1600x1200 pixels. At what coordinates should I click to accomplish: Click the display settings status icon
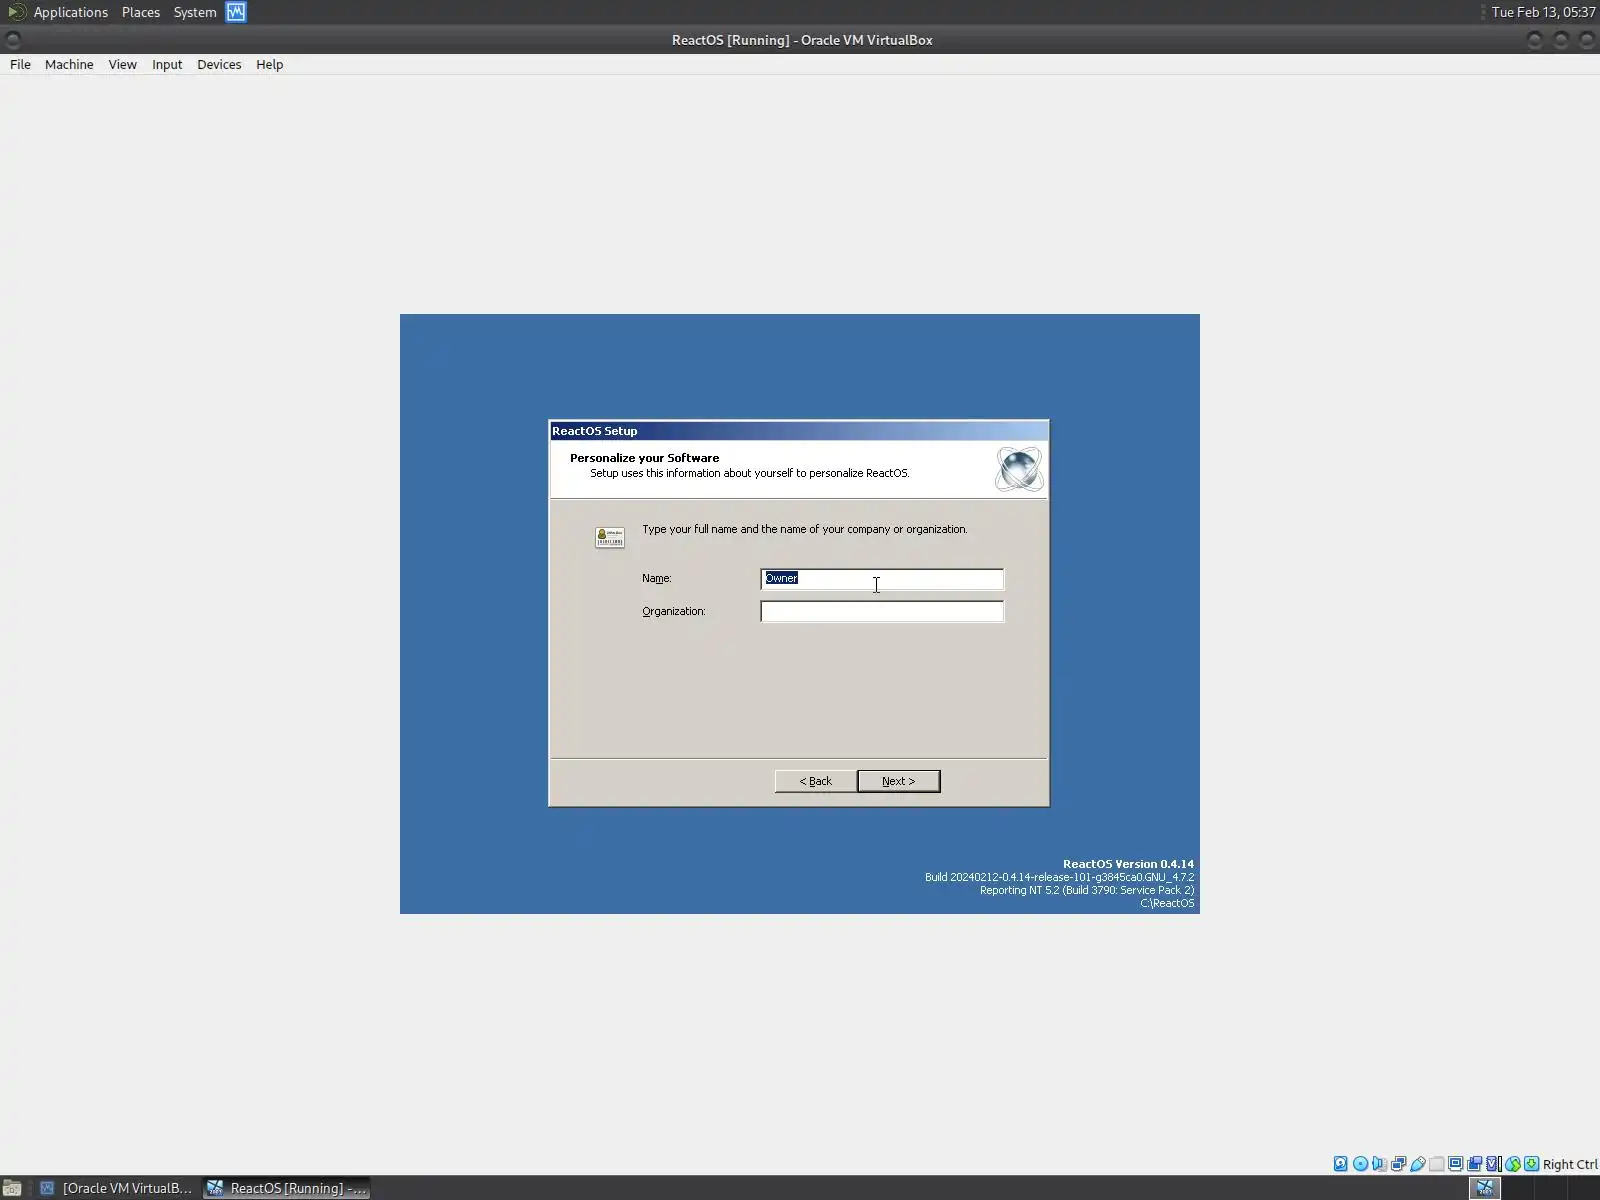click(1455, 1164)
